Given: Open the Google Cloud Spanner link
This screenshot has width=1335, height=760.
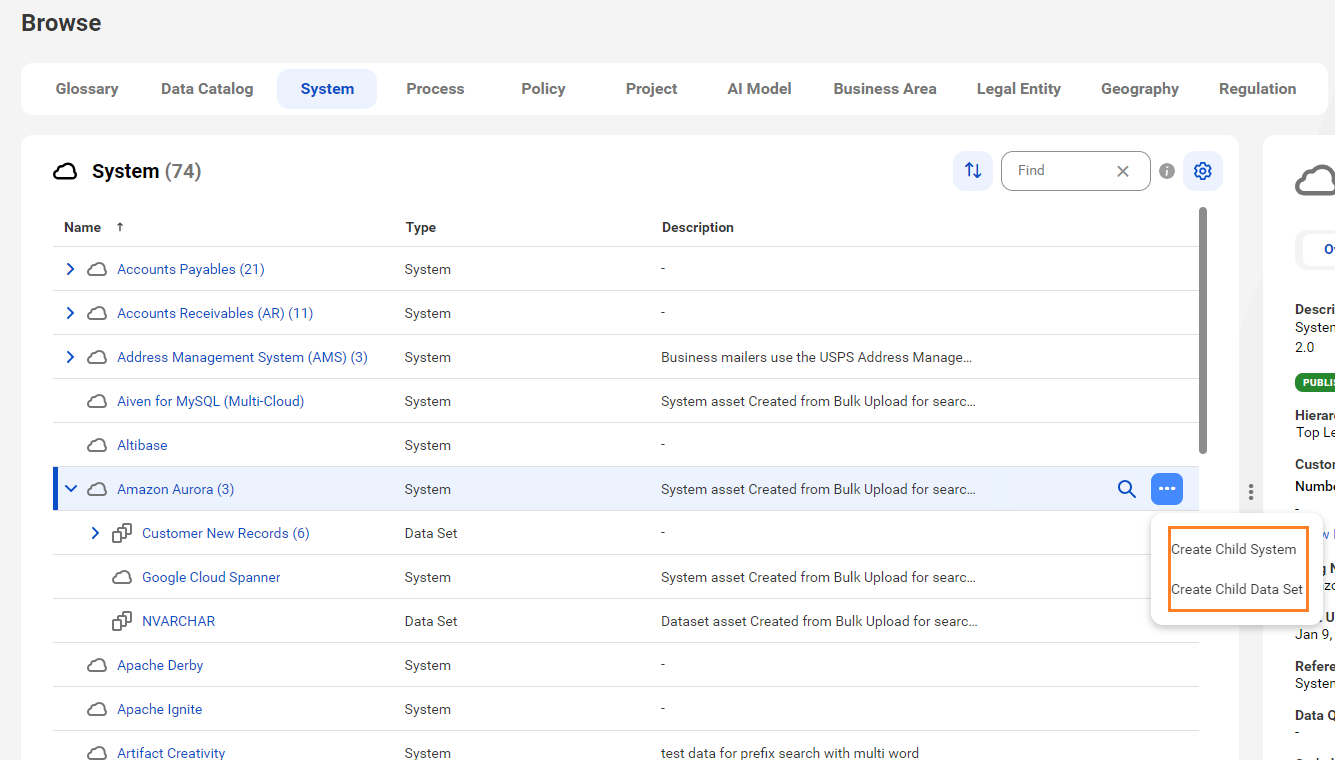Looking at the screenshot, I should 211,577.
